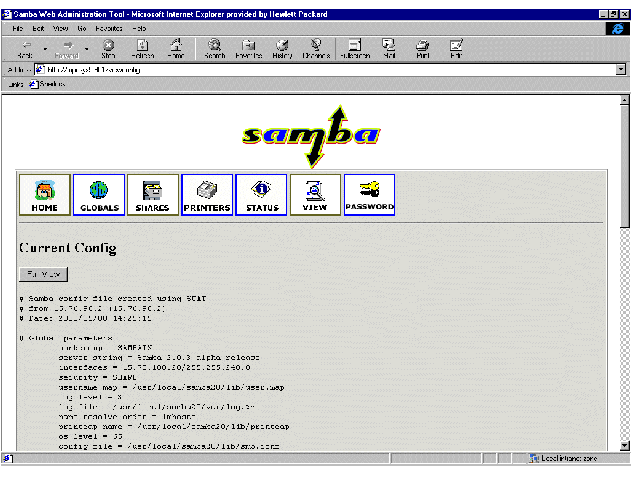
Task: Click the vertical scrollbar up arrow
Action: point(625,100)
